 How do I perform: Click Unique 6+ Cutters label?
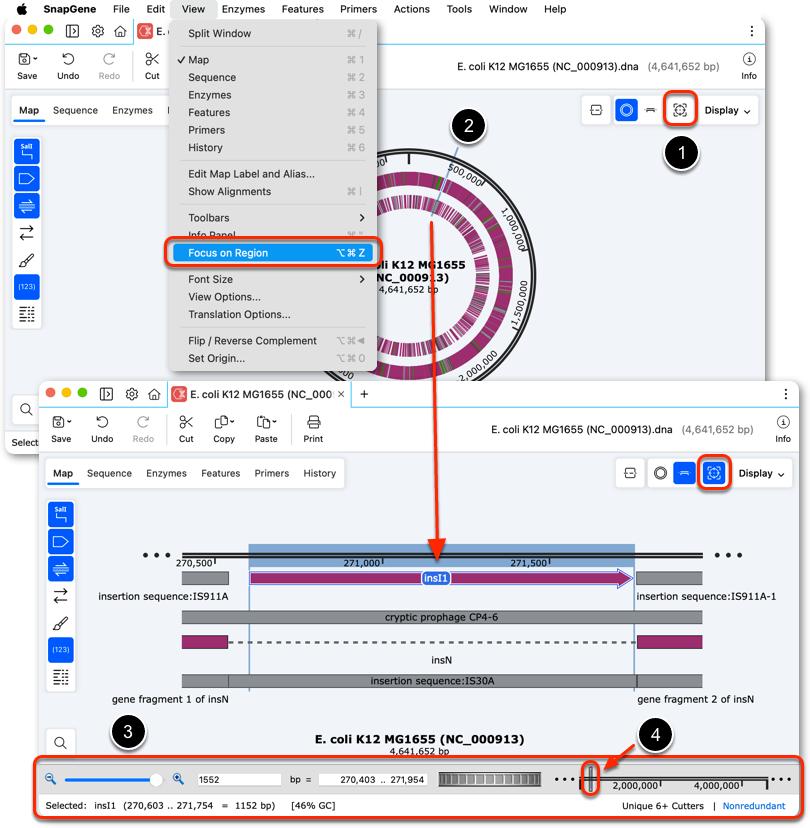pyautogui.click(x=663, y=806)
